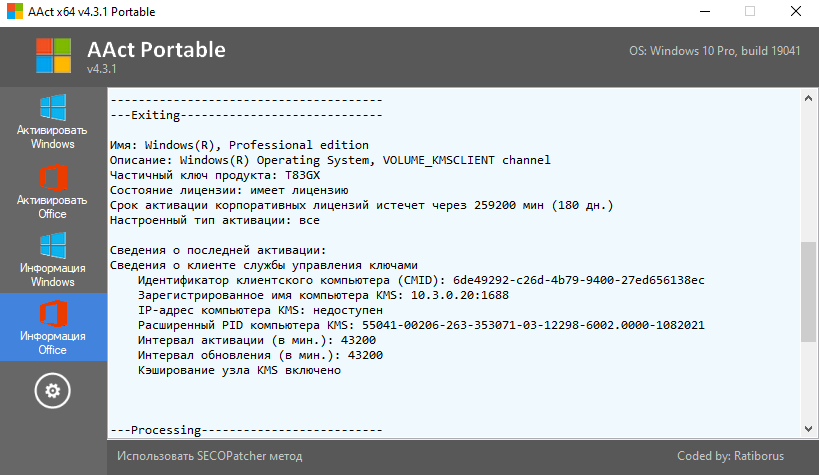The width and height of the screenshot is (819, 475).
Task: Click the Office logo above Информация Office
Action: click(x=53, y=314)
